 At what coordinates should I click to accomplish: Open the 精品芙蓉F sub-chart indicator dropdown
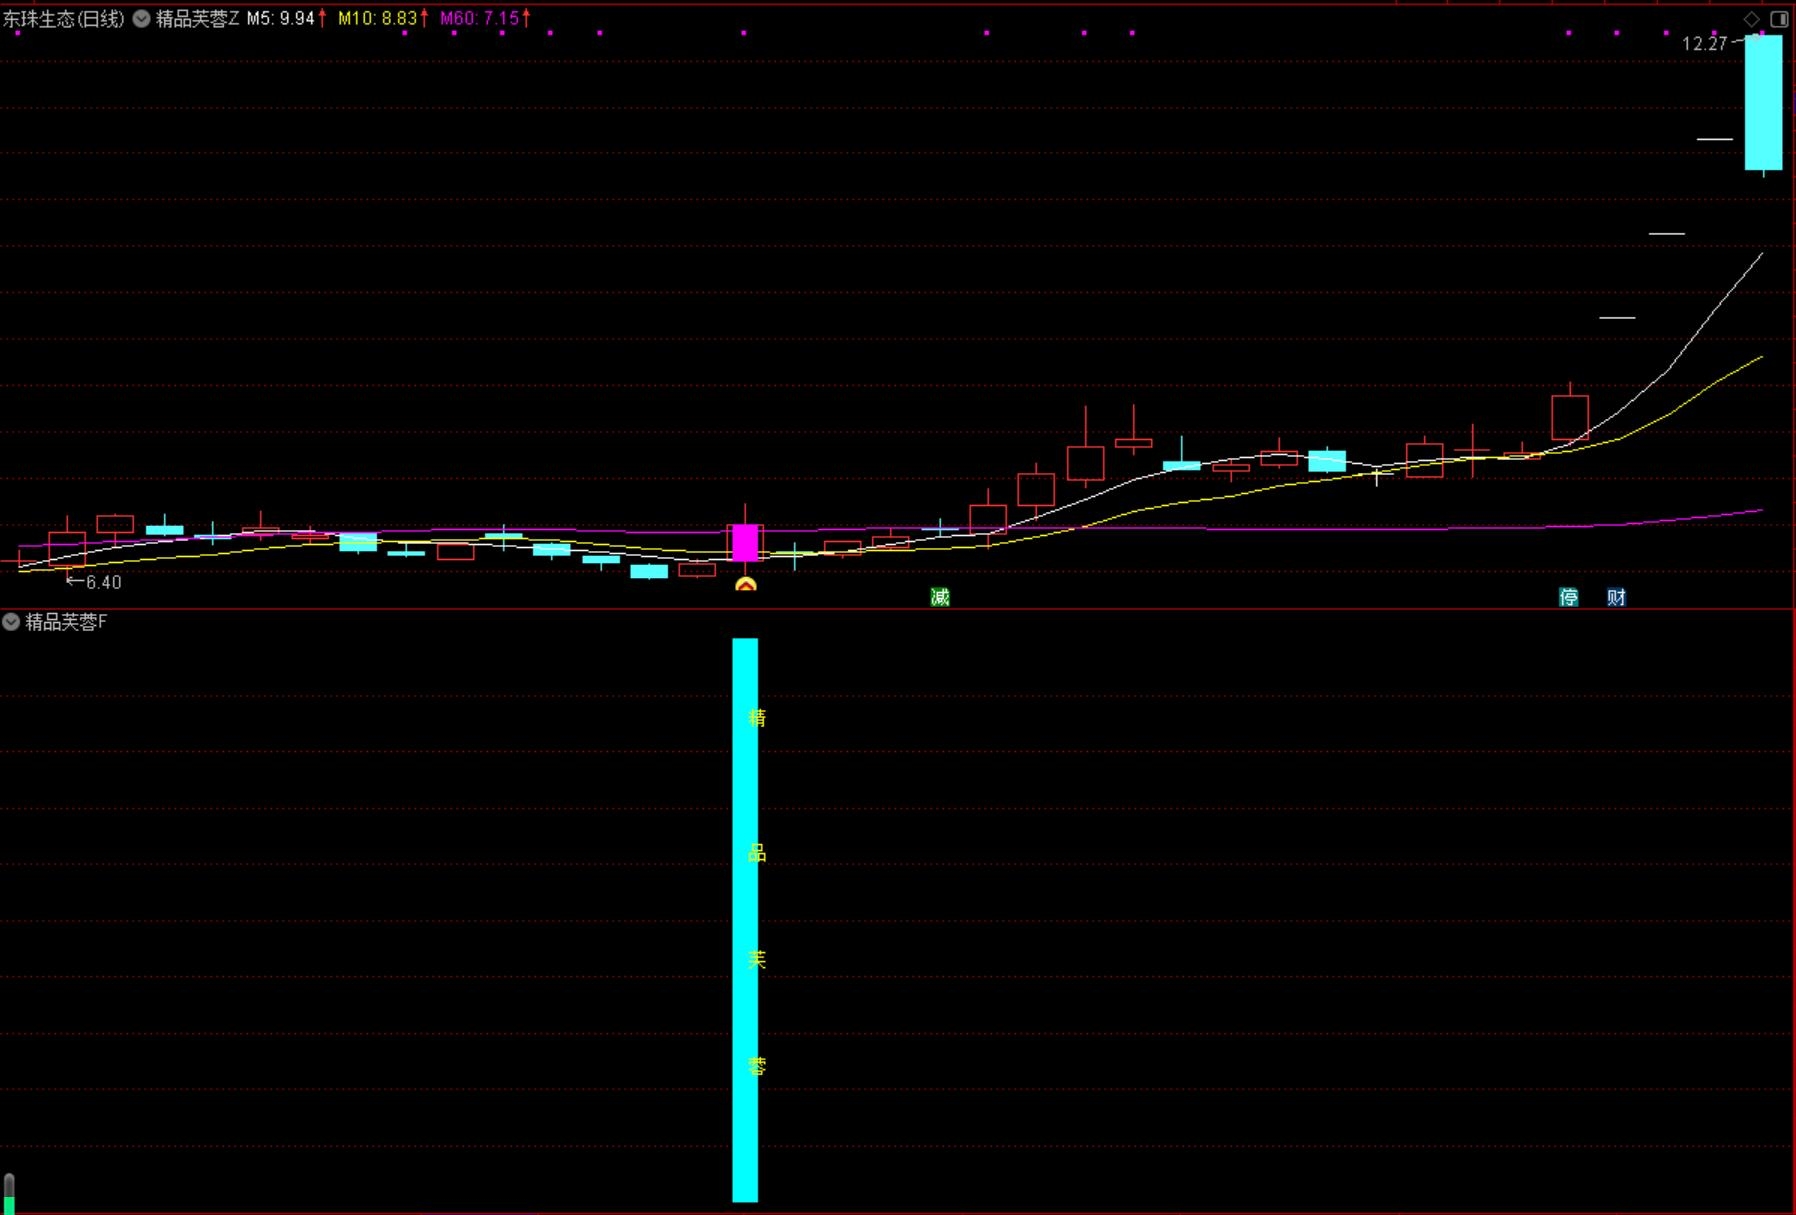point(11,622)
